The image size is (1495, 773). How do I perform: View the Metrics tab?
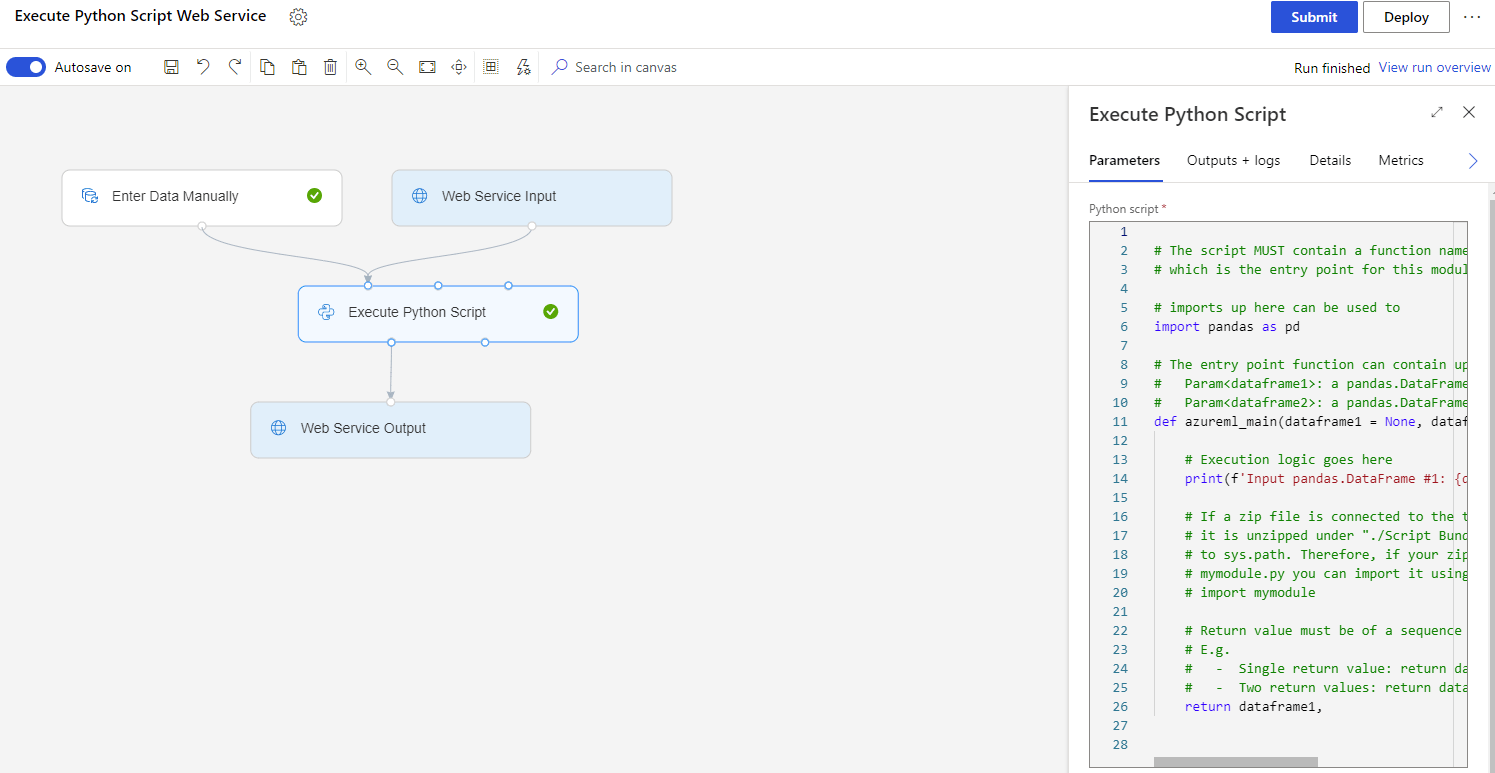tap(1401, 160)
